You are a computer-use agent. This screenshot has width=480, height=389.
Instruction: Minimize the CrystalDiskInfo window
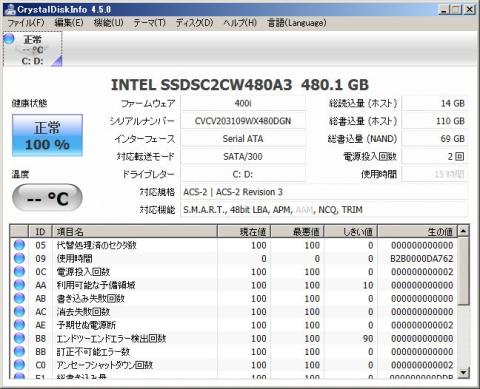click(x=444, y=9)
